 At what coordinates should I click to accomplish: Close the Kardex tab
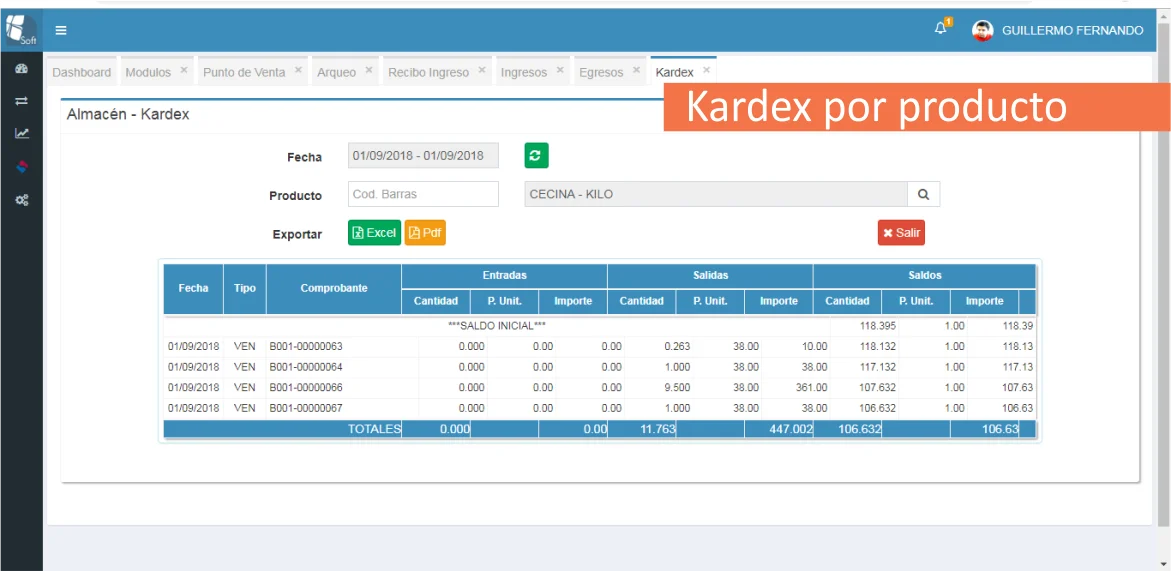coord(706,71)
